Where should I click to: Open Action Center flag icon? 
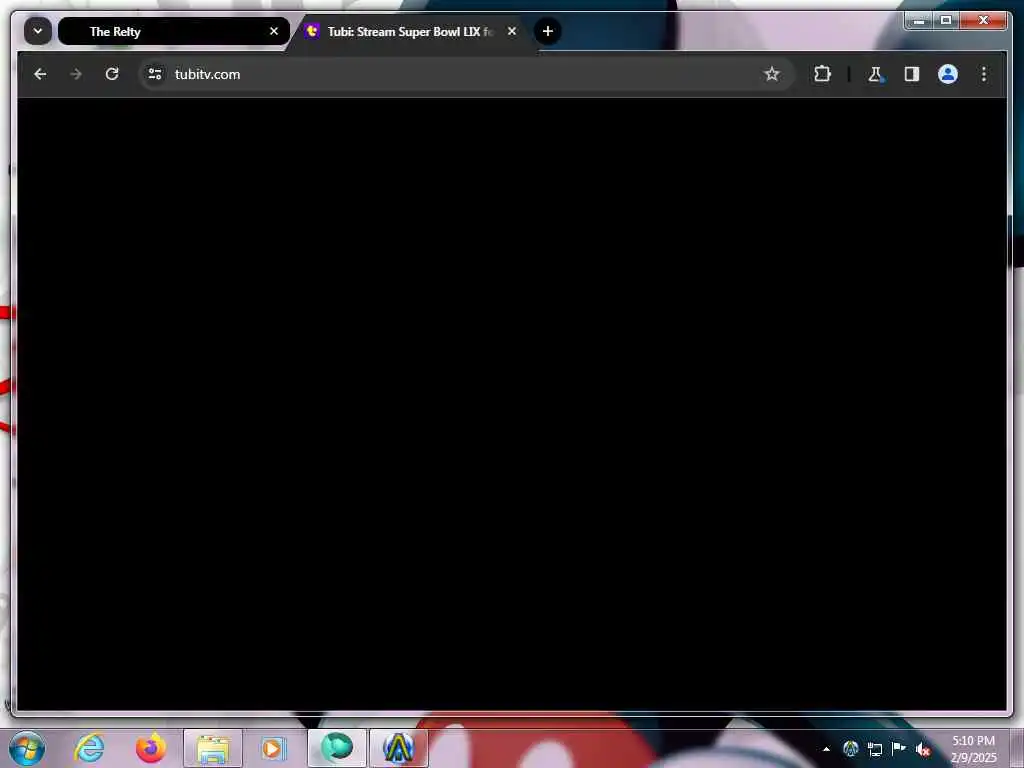[899, 748]
